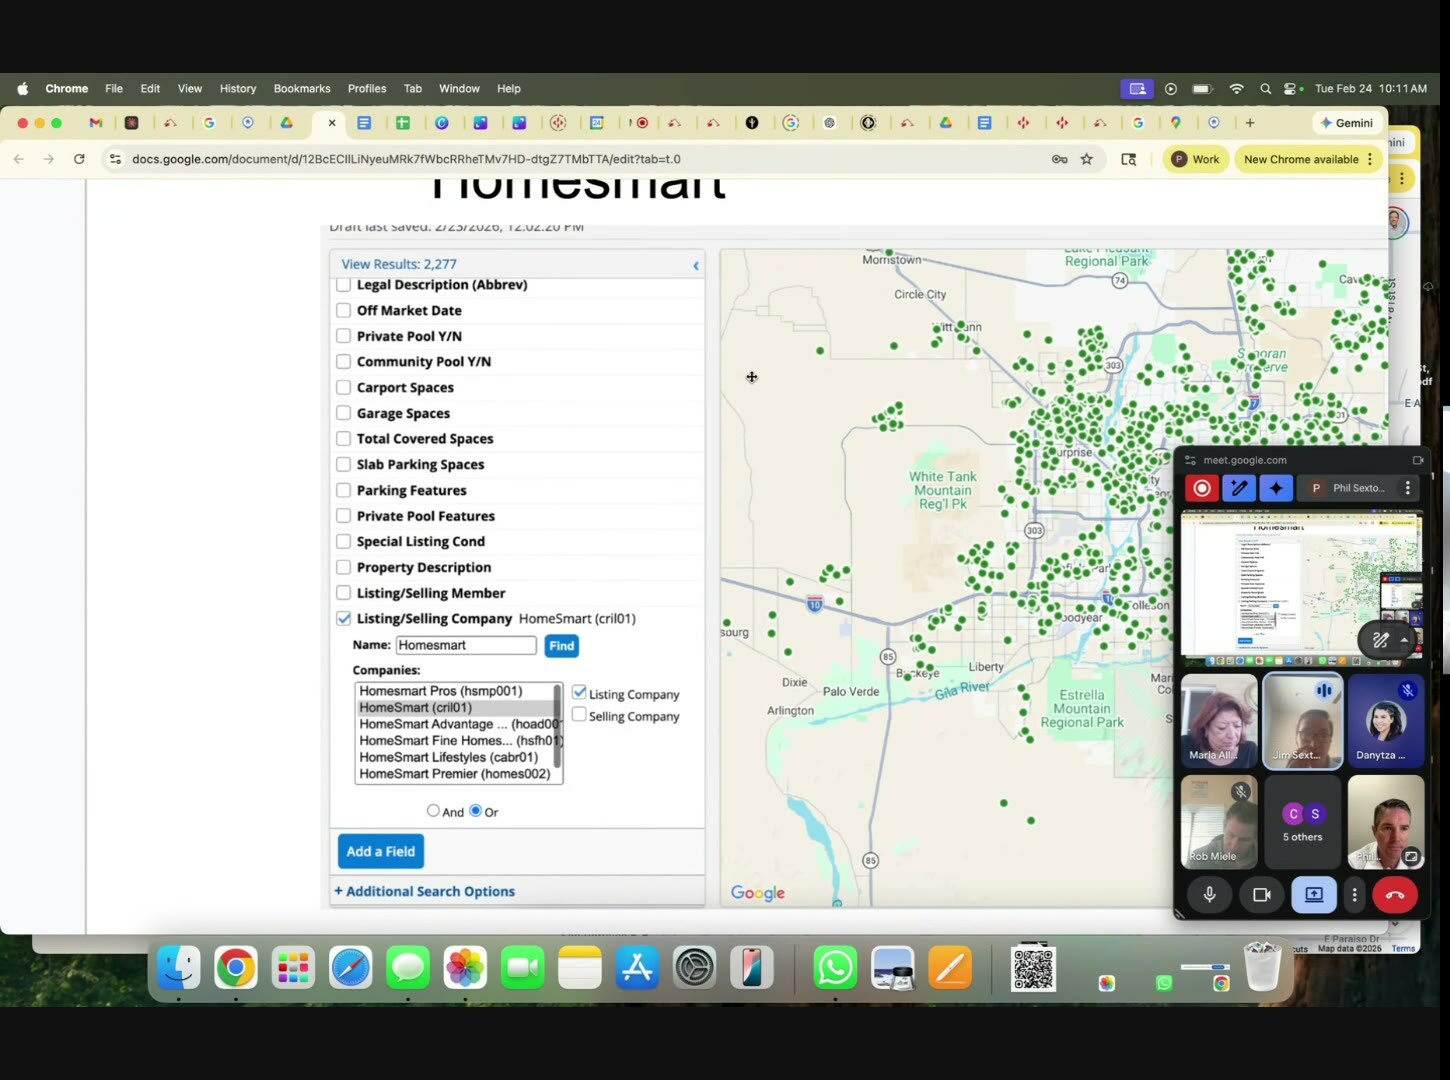Click the Find button

point(562,646)
